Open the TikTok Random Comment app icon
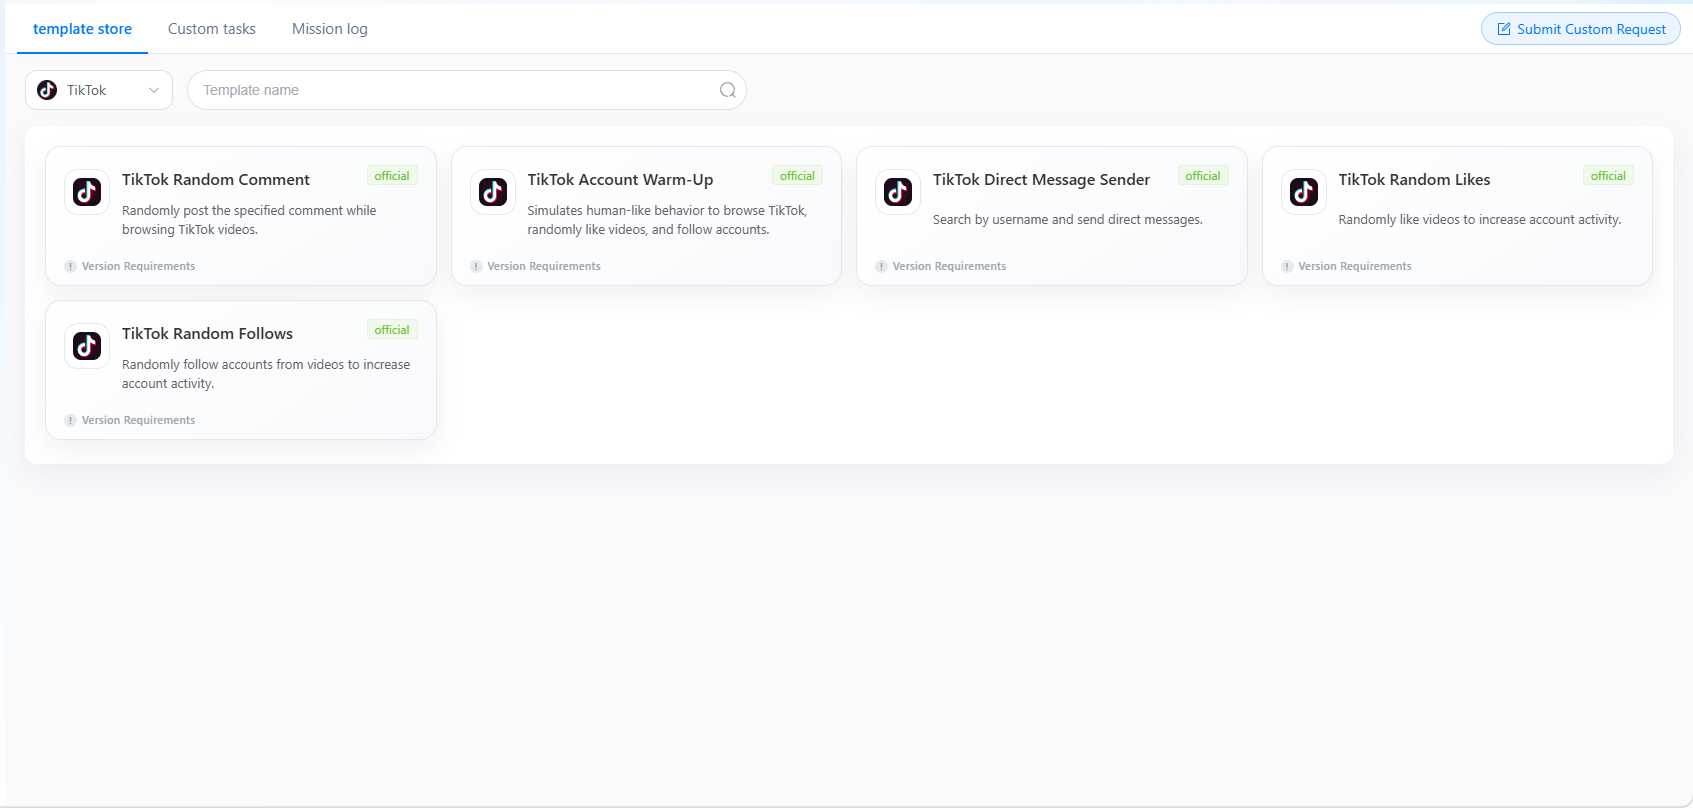1693x809 pixels. (87, 192)
